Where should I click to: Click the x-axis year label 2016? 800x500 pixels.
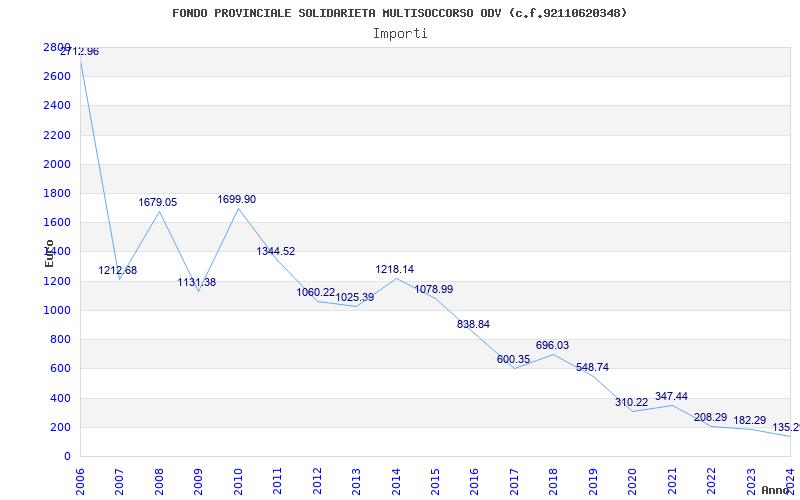pos(474,482)
